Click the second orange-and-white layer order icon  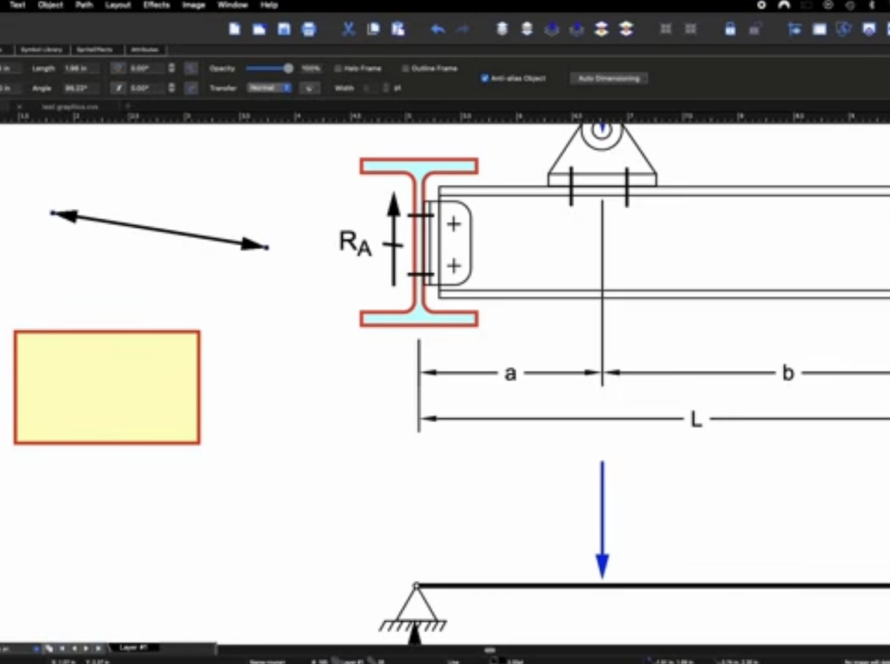click(x=626, y=29)
